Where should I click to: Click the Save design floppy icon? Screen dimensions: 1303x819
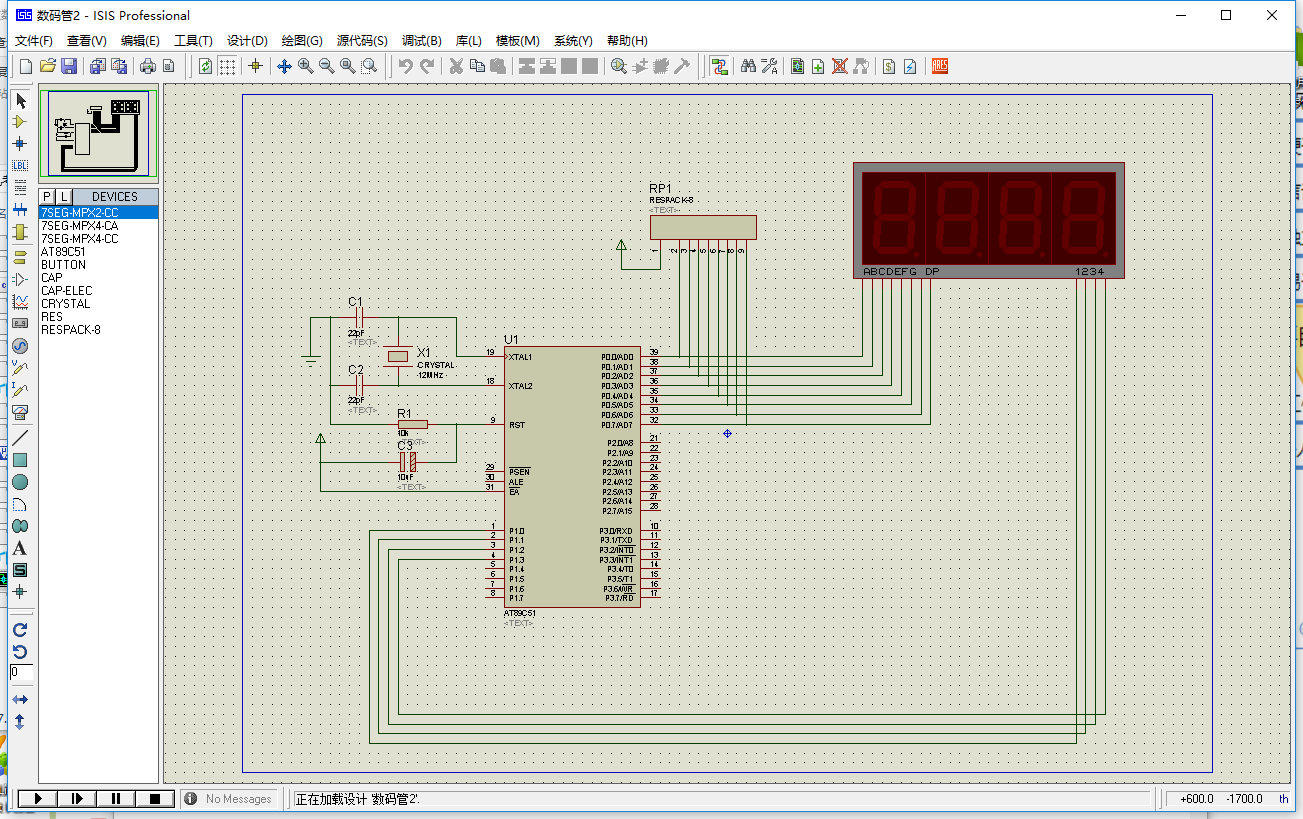pyautogui.click(x=69, y=66)
